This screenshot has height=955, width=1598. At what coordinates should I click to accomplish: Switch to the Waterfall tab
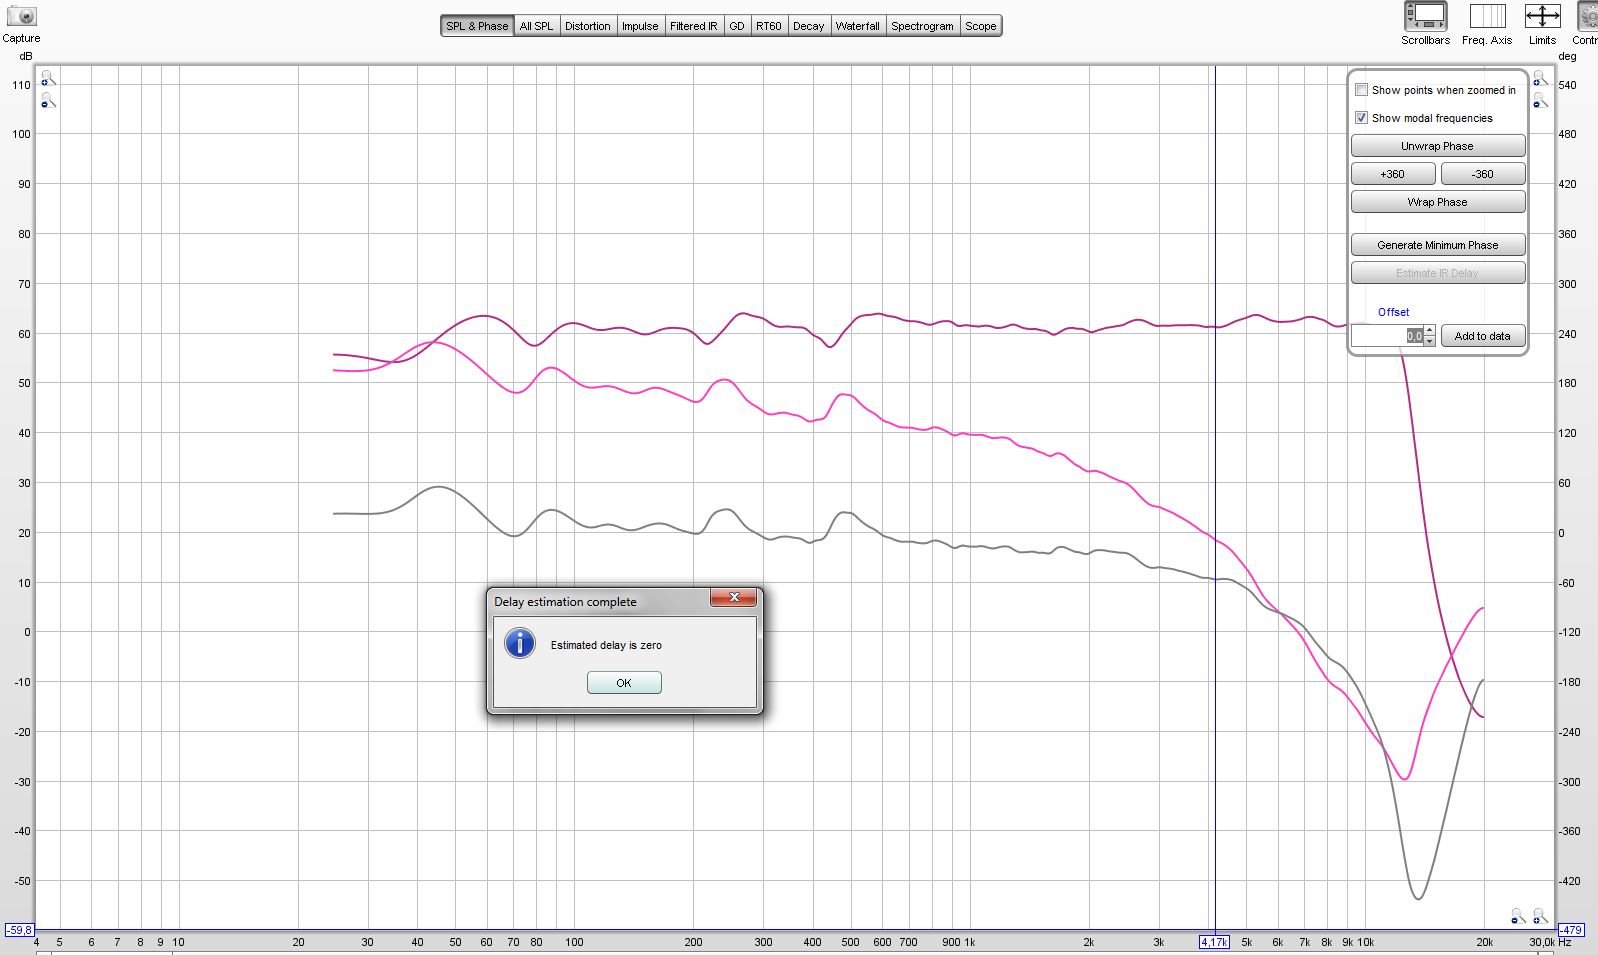pyautogui.click(x=857, y=26)
